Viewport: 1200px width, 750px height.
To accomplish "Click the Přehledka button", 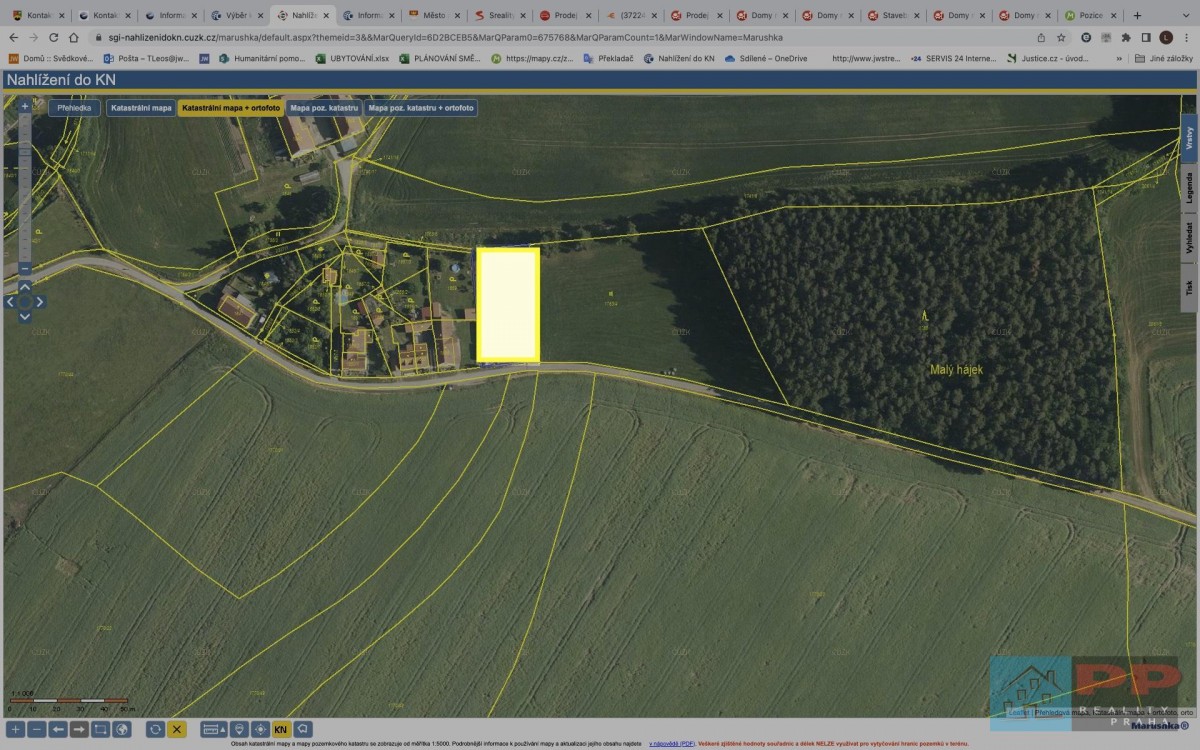I will [x=75, y=107].
